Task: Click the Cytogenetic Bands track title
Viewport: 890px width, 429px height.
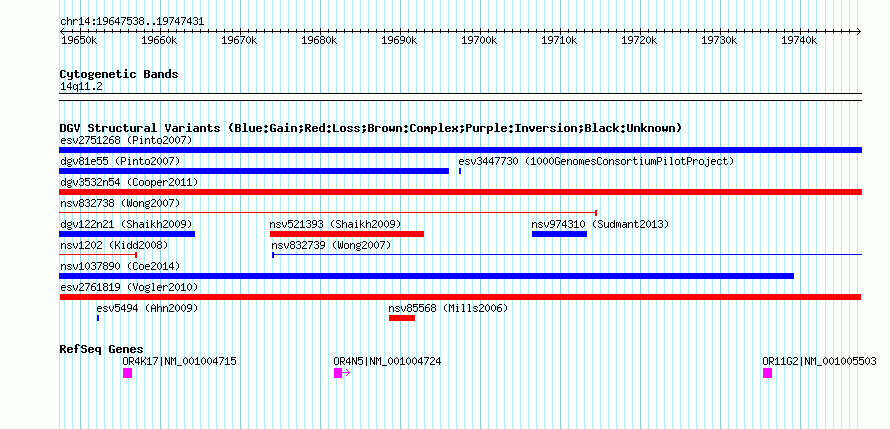Action: pos(119,74)
